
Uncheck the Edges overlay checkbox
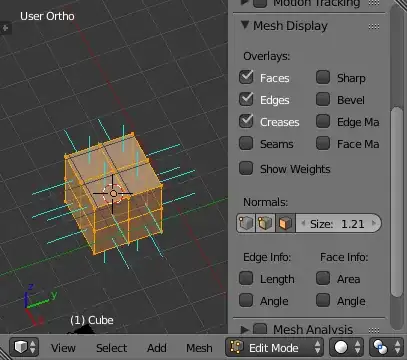(x=246, y=99)
